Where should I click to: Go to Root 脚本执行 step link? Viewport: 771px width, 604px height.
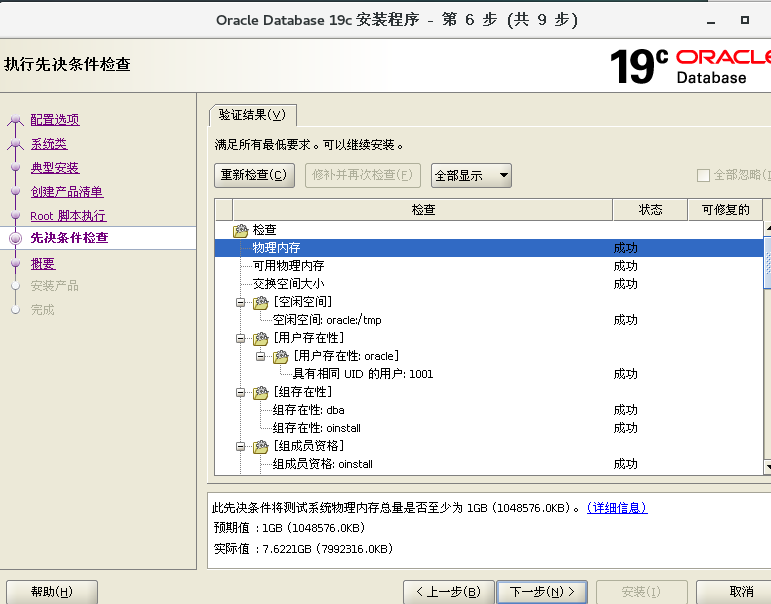68,216
